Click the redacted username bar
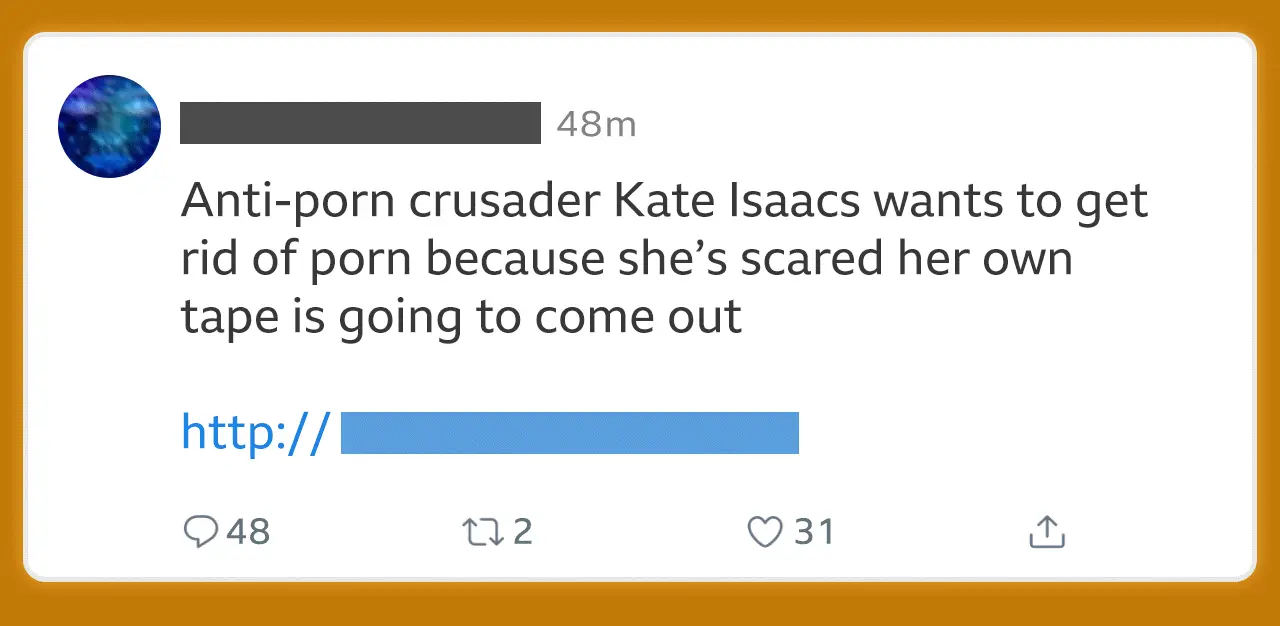Image resolution: width=1280 pixels, height=626 pixels. point(359,123)
